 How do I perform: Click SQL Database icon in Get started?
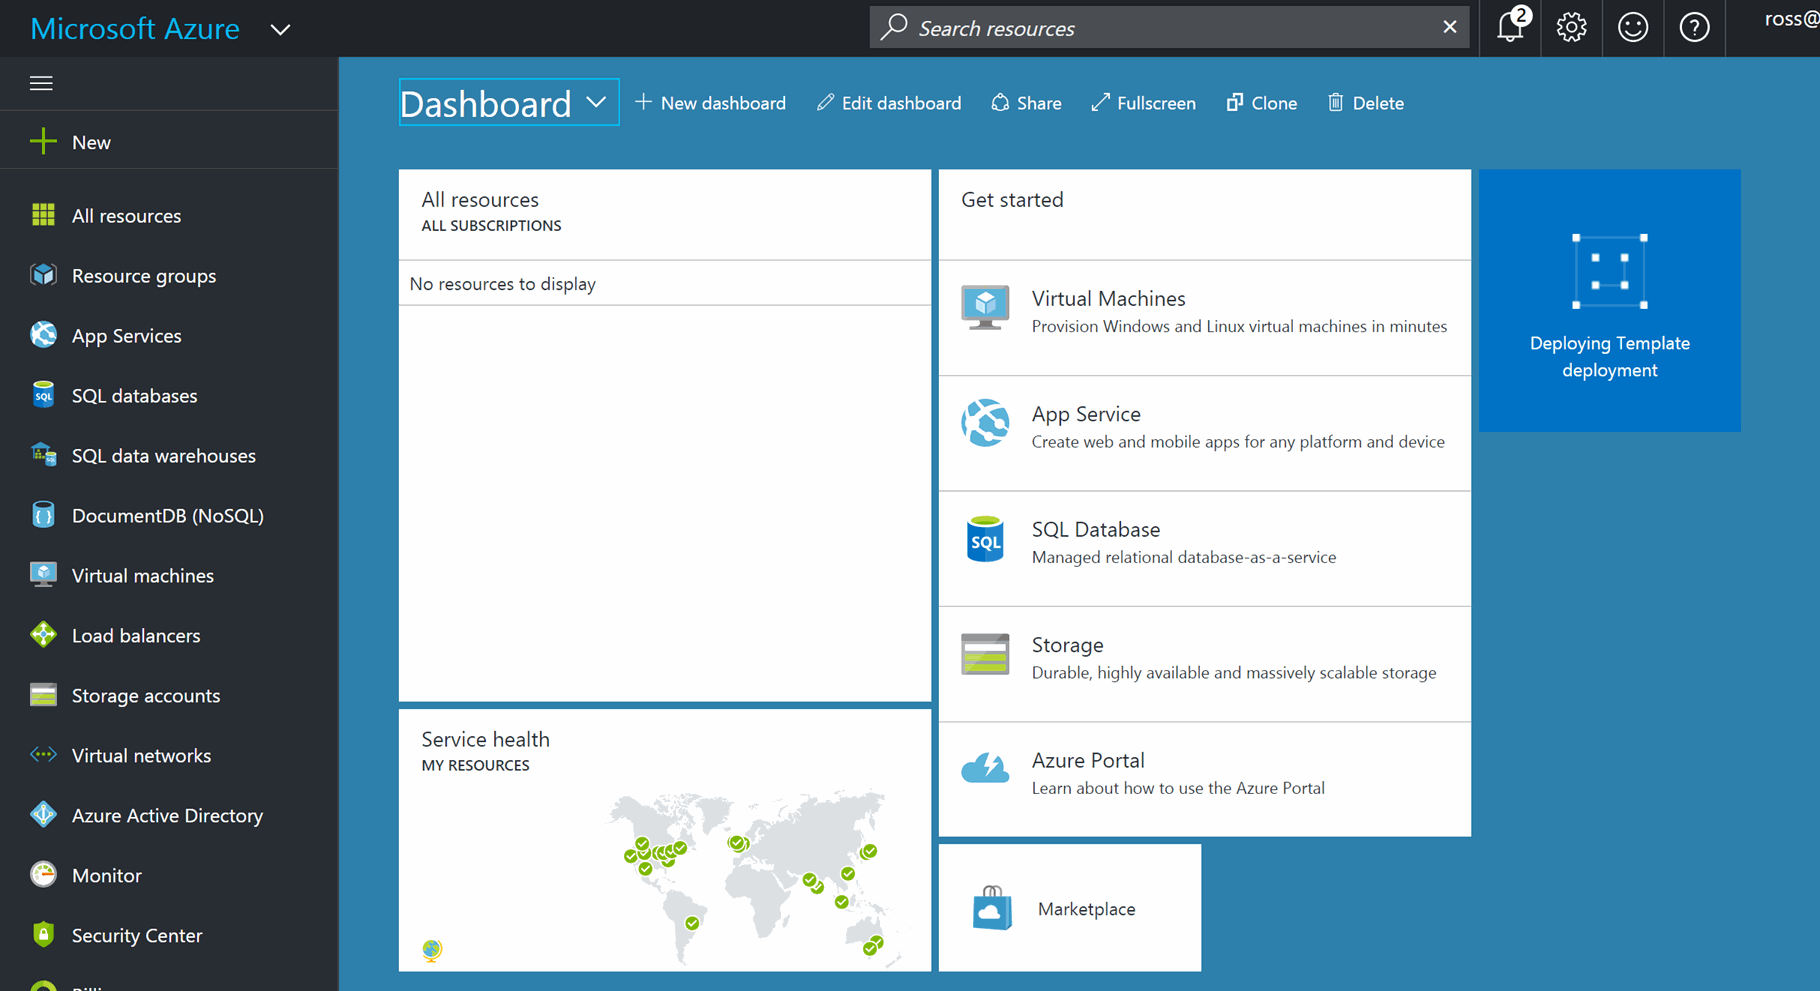pos(985,539)
